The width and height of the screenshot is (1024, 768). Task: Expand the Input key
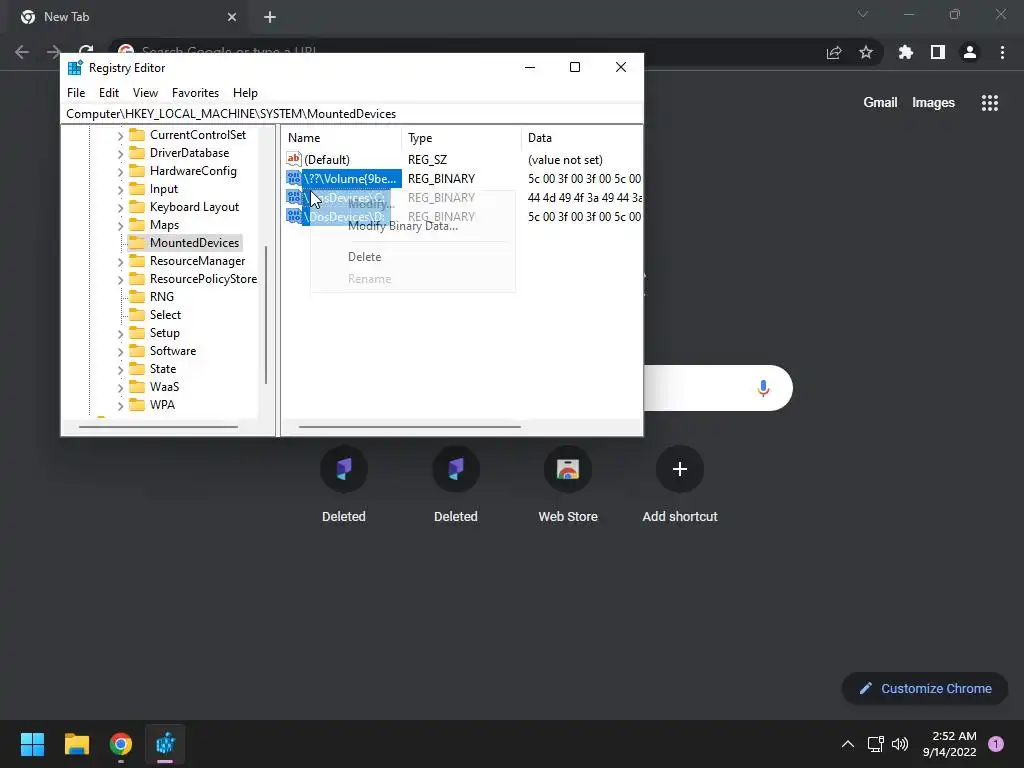[x=120, y=189]
